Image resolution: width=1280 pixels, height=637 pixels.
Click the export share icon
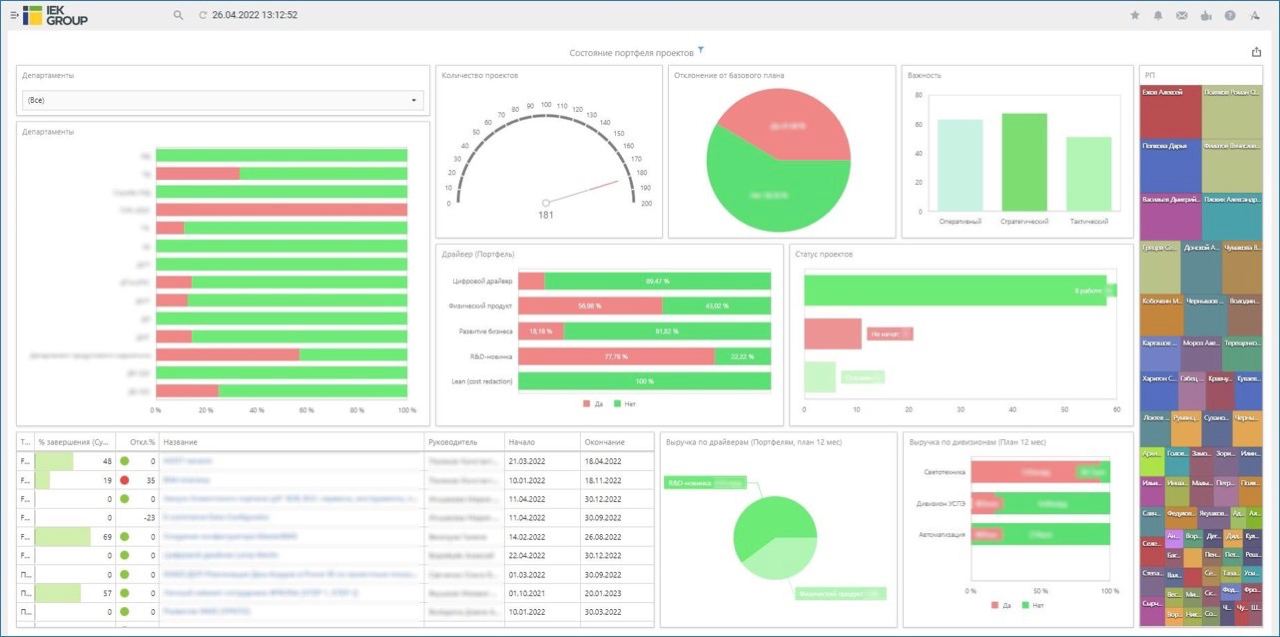click(1256, 52)
